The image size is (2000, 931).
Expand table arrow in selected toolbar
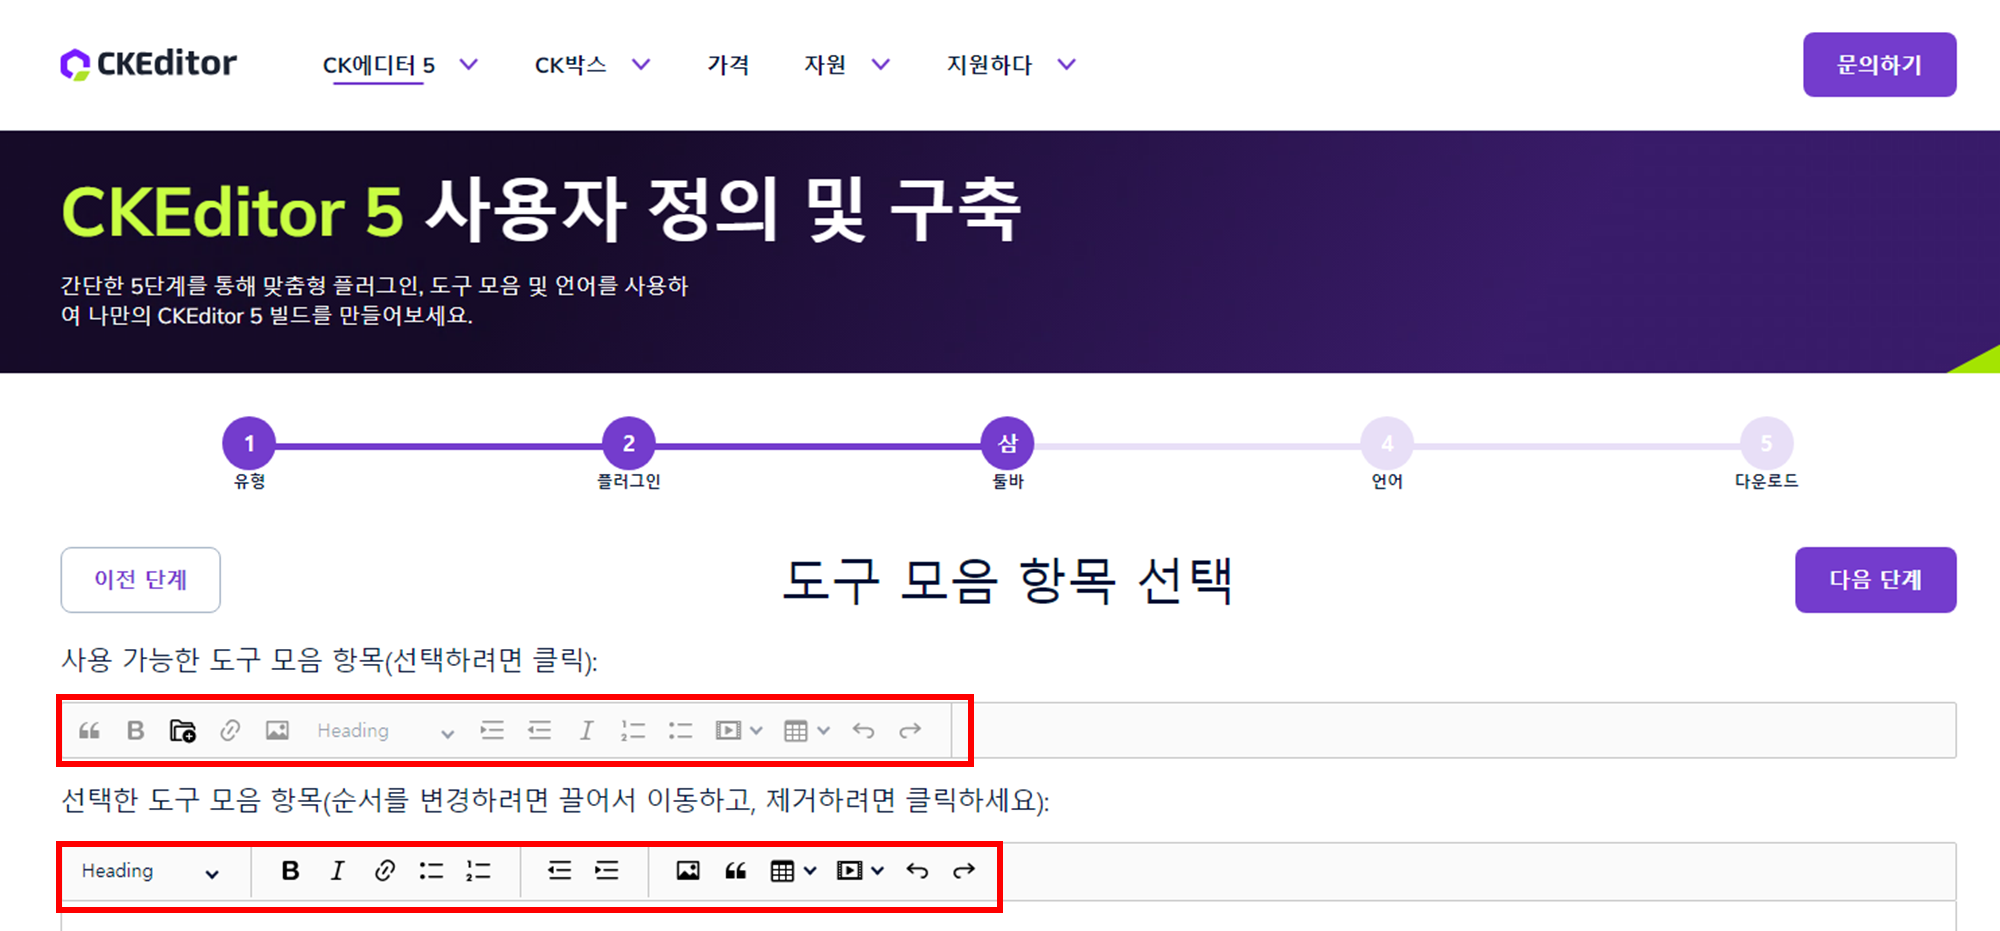pos(811,871)
